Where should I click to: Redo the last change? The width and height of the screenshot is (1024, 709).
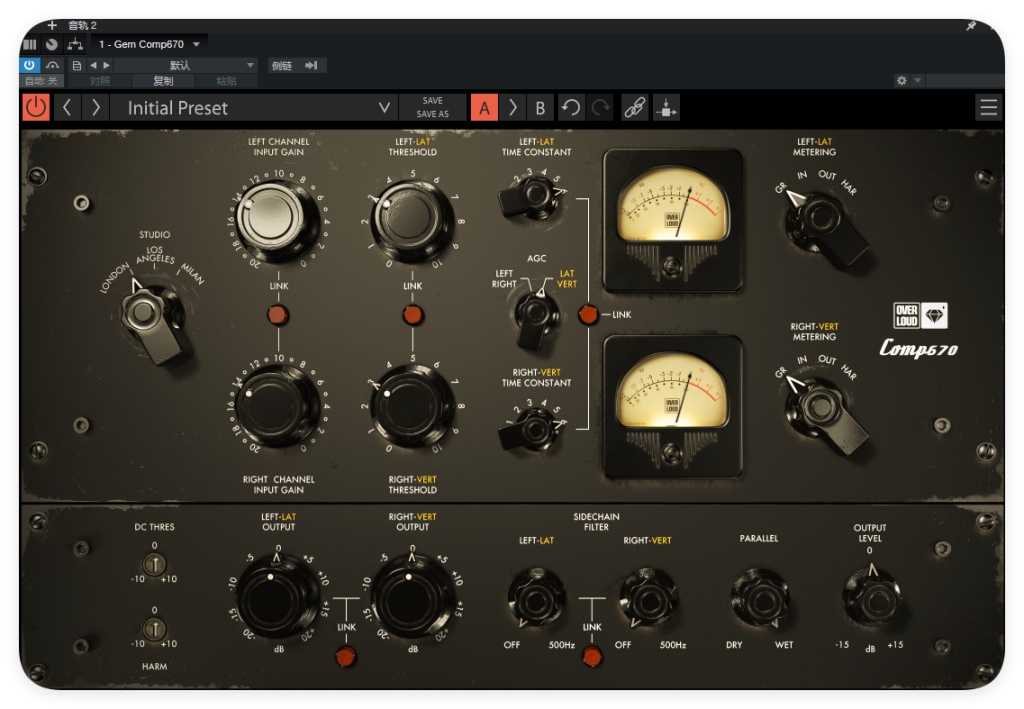pos(600,108)
